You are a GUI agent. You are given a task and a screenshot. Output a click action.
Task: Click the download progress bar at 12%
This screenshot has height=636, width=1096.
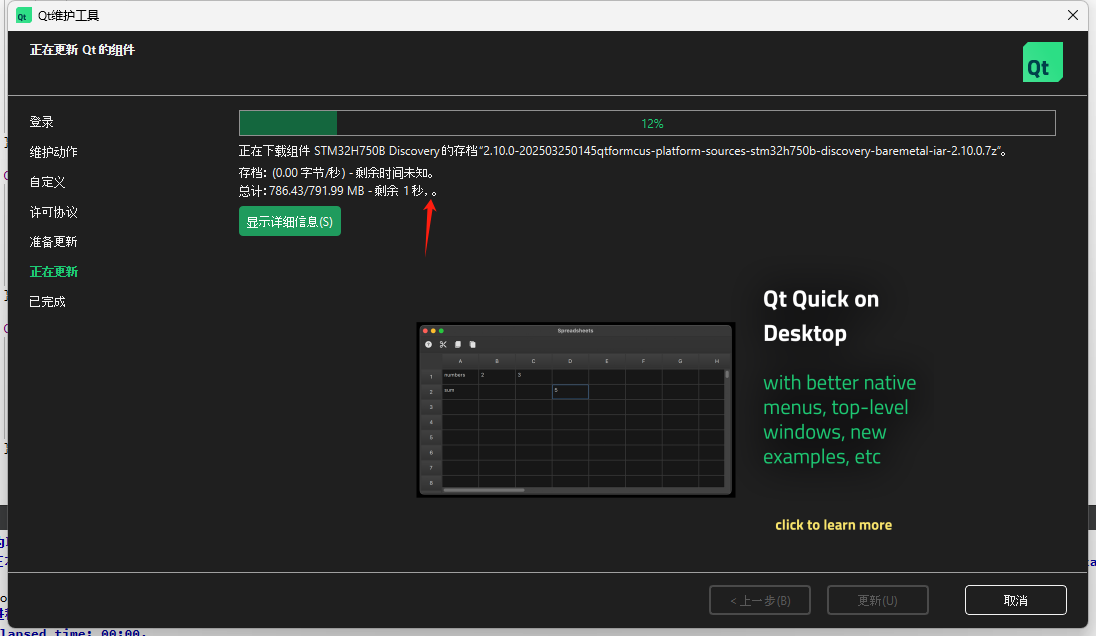[x=647, y=123]
